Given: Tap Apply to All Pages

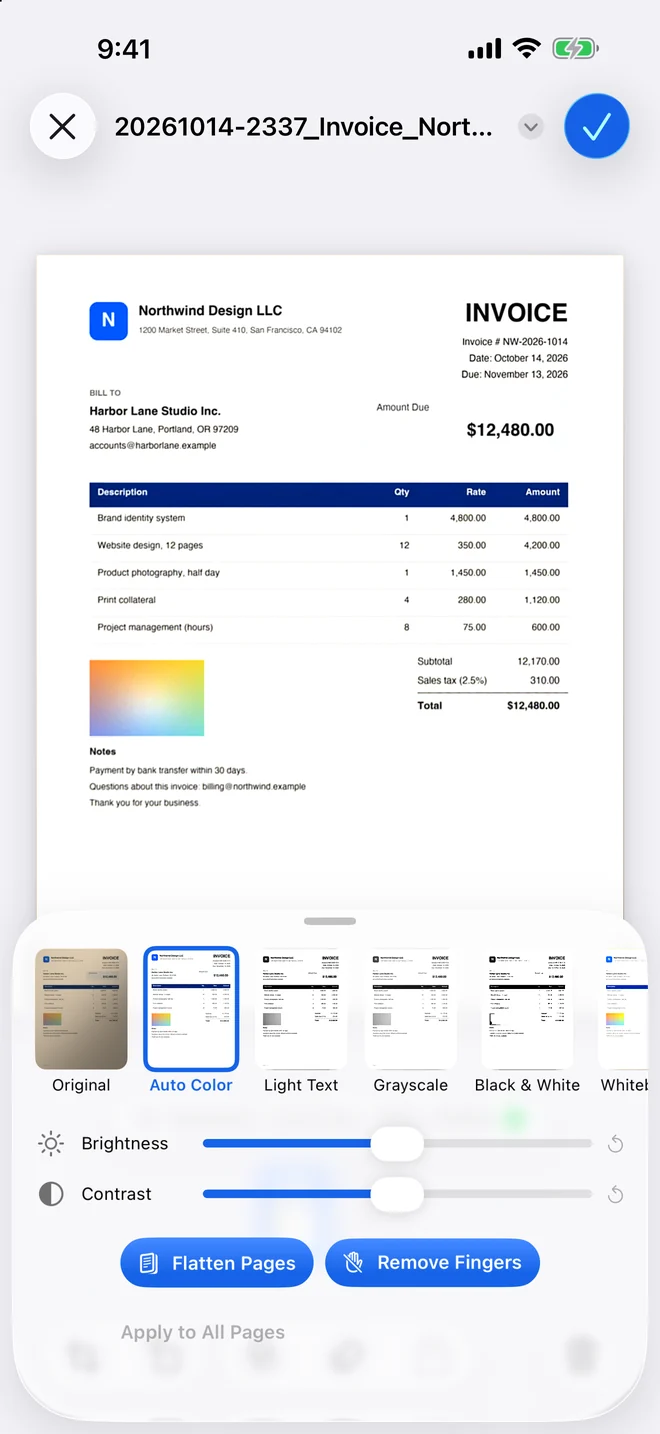Looking at the screenshot, I should [x=203, y=1332].
